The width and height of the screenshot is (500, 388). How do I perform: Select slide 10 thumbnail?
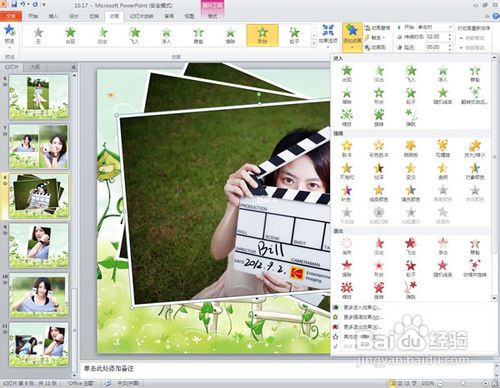[x=39, y=295]
